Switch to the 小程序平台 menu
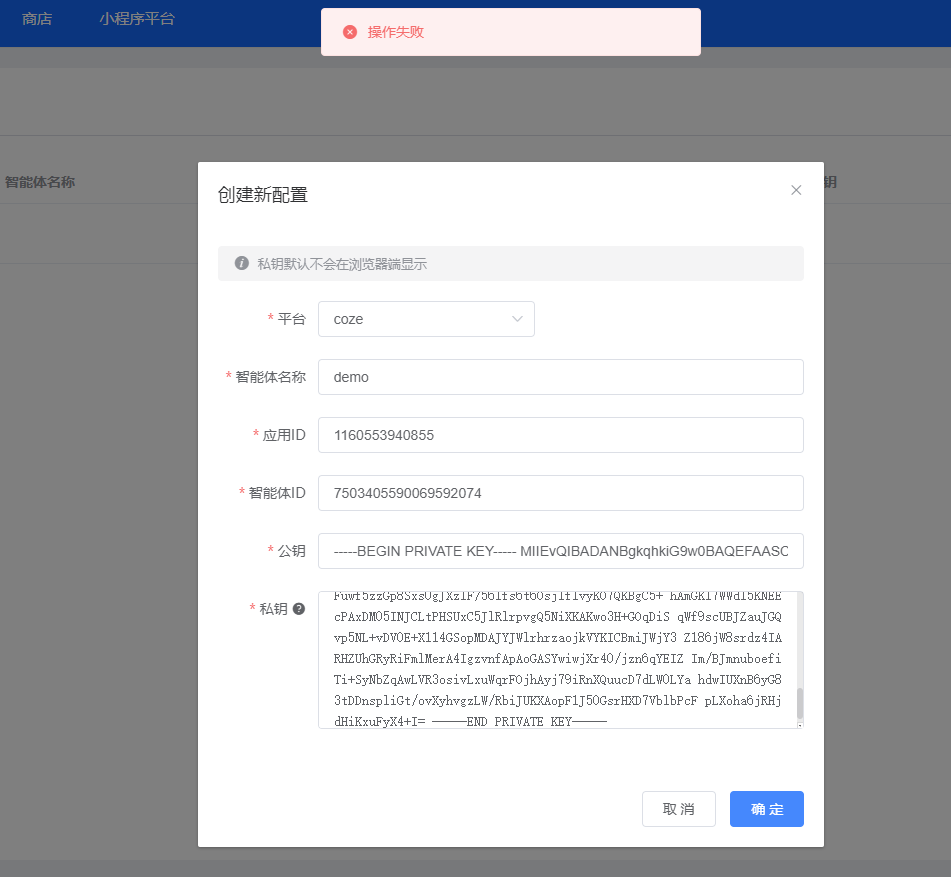The height and width of the screenshot is (877, 951). [x=137, y=18]
